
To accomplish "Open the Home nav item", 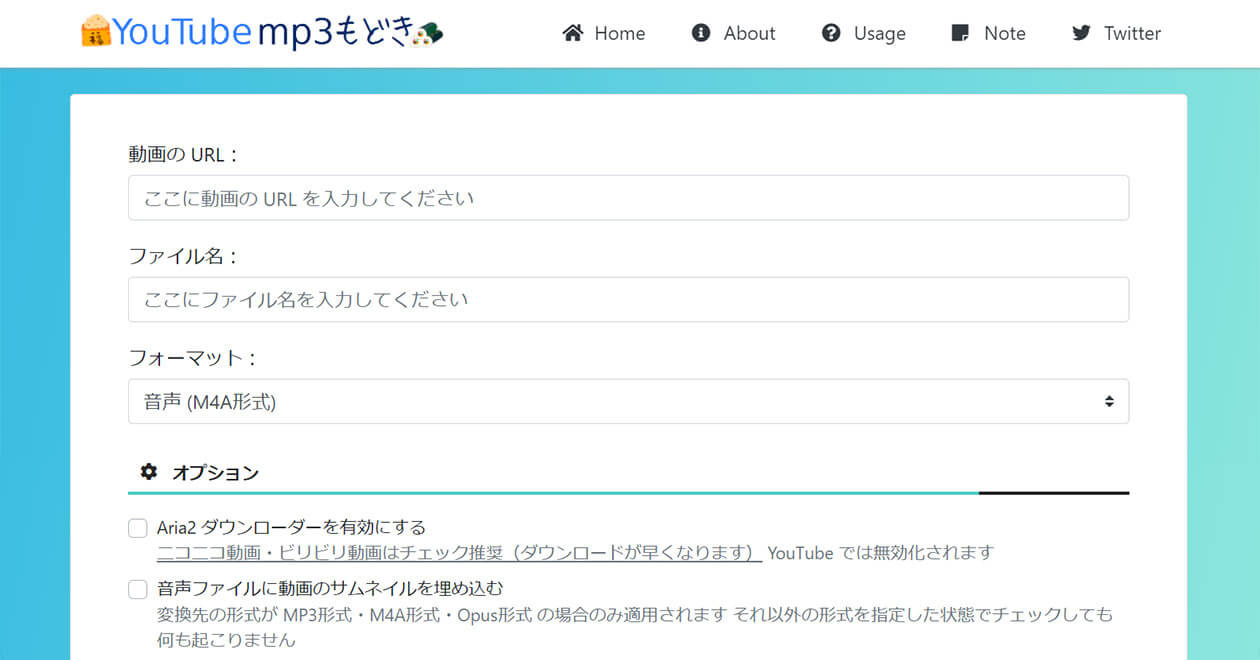I will (604, 33).
